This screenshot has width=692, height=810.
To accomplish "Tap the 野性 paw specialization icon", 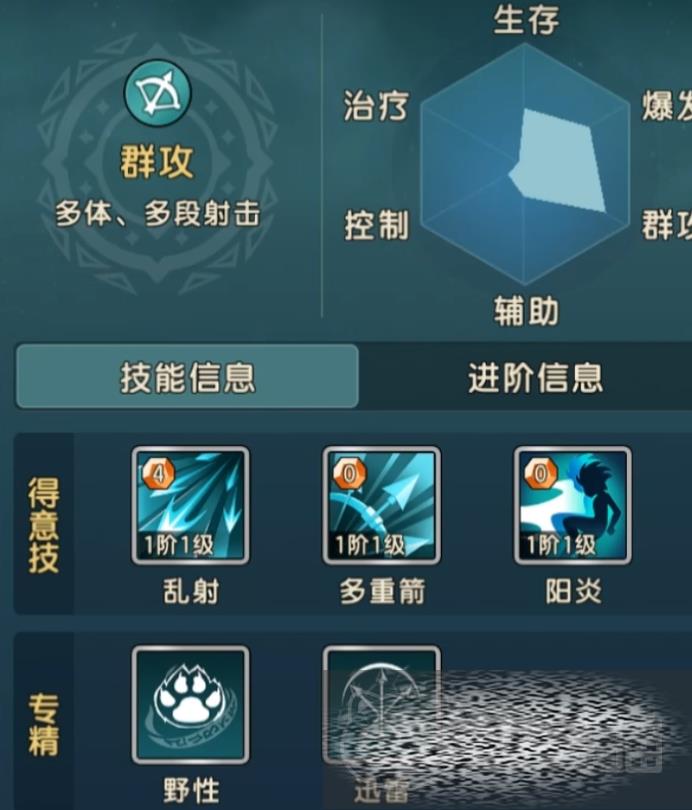I will [191, 705].
